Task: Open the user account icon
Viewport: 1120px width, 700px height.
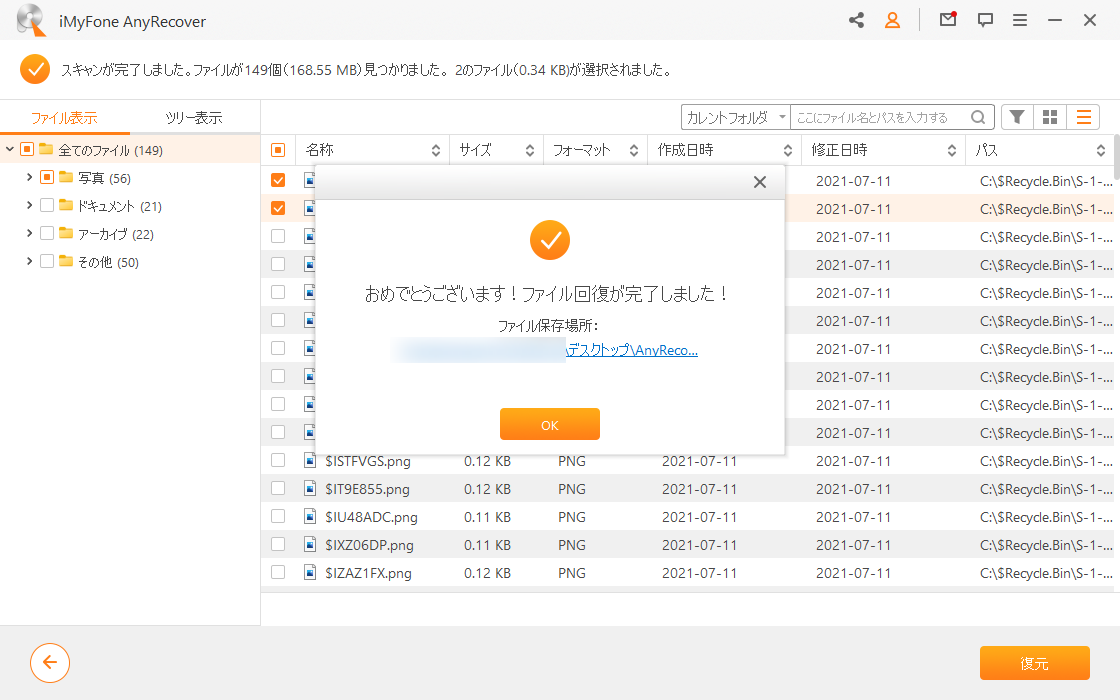Action: tap(892, 20)
